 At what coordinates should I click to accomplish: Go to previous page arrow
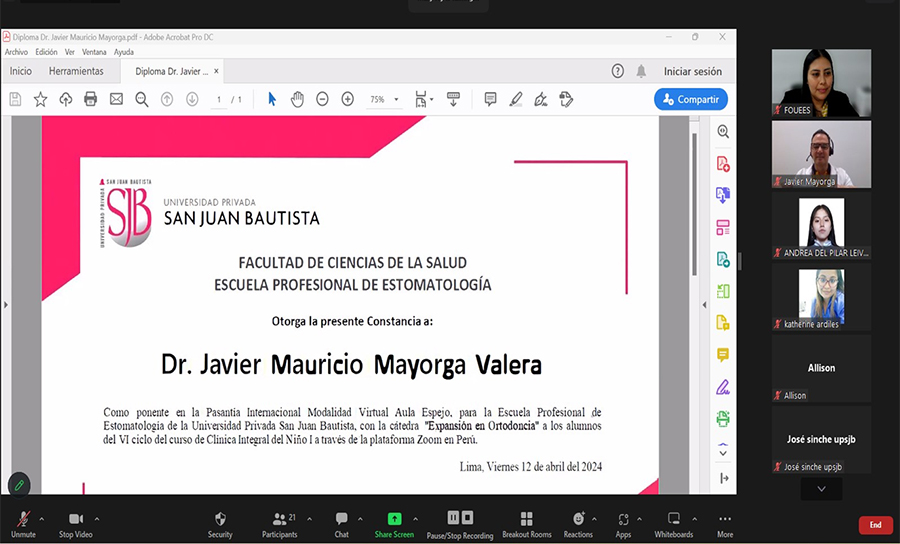[167, 99]
